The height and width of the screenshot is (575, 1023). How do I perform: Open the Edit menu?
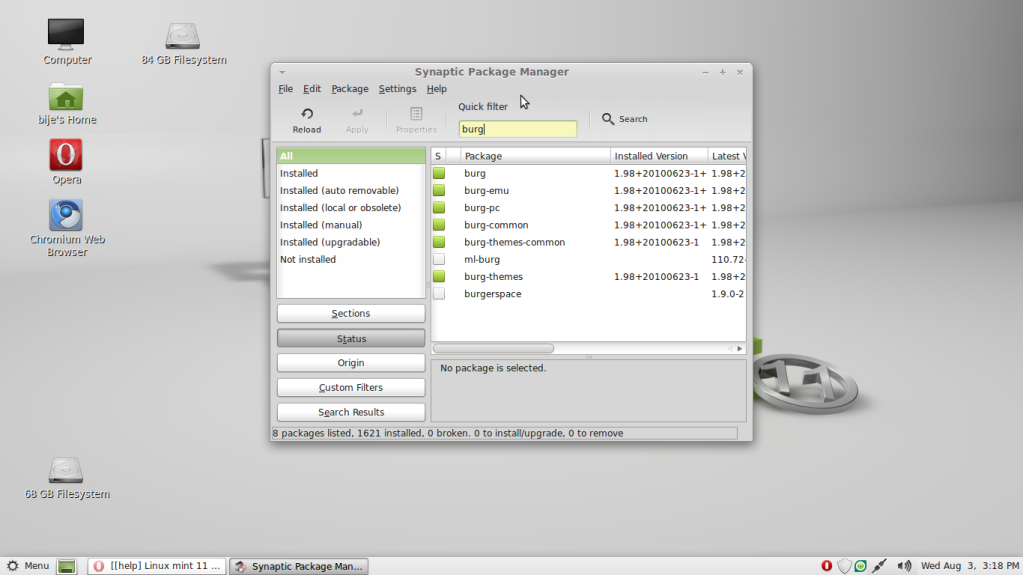(x=312, y=89)
